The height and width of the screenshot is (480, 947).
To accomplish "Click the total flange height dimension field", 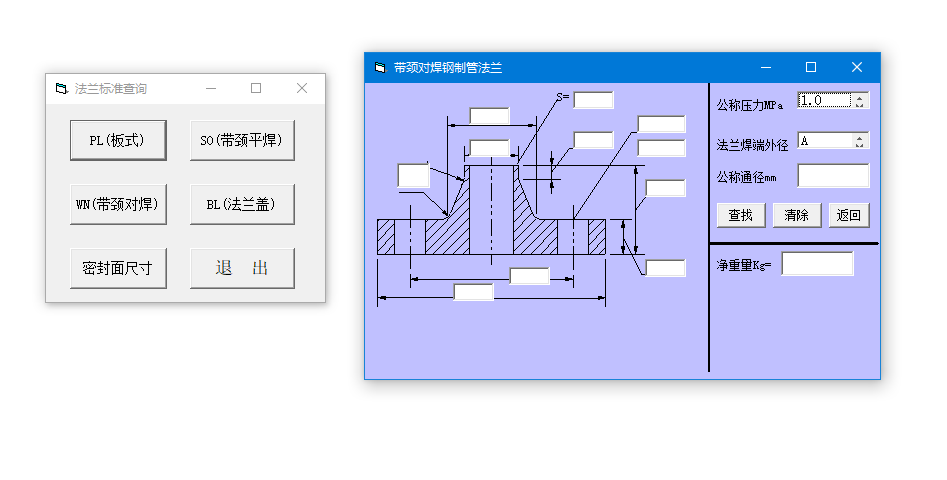I will click(x=666, y=188).
